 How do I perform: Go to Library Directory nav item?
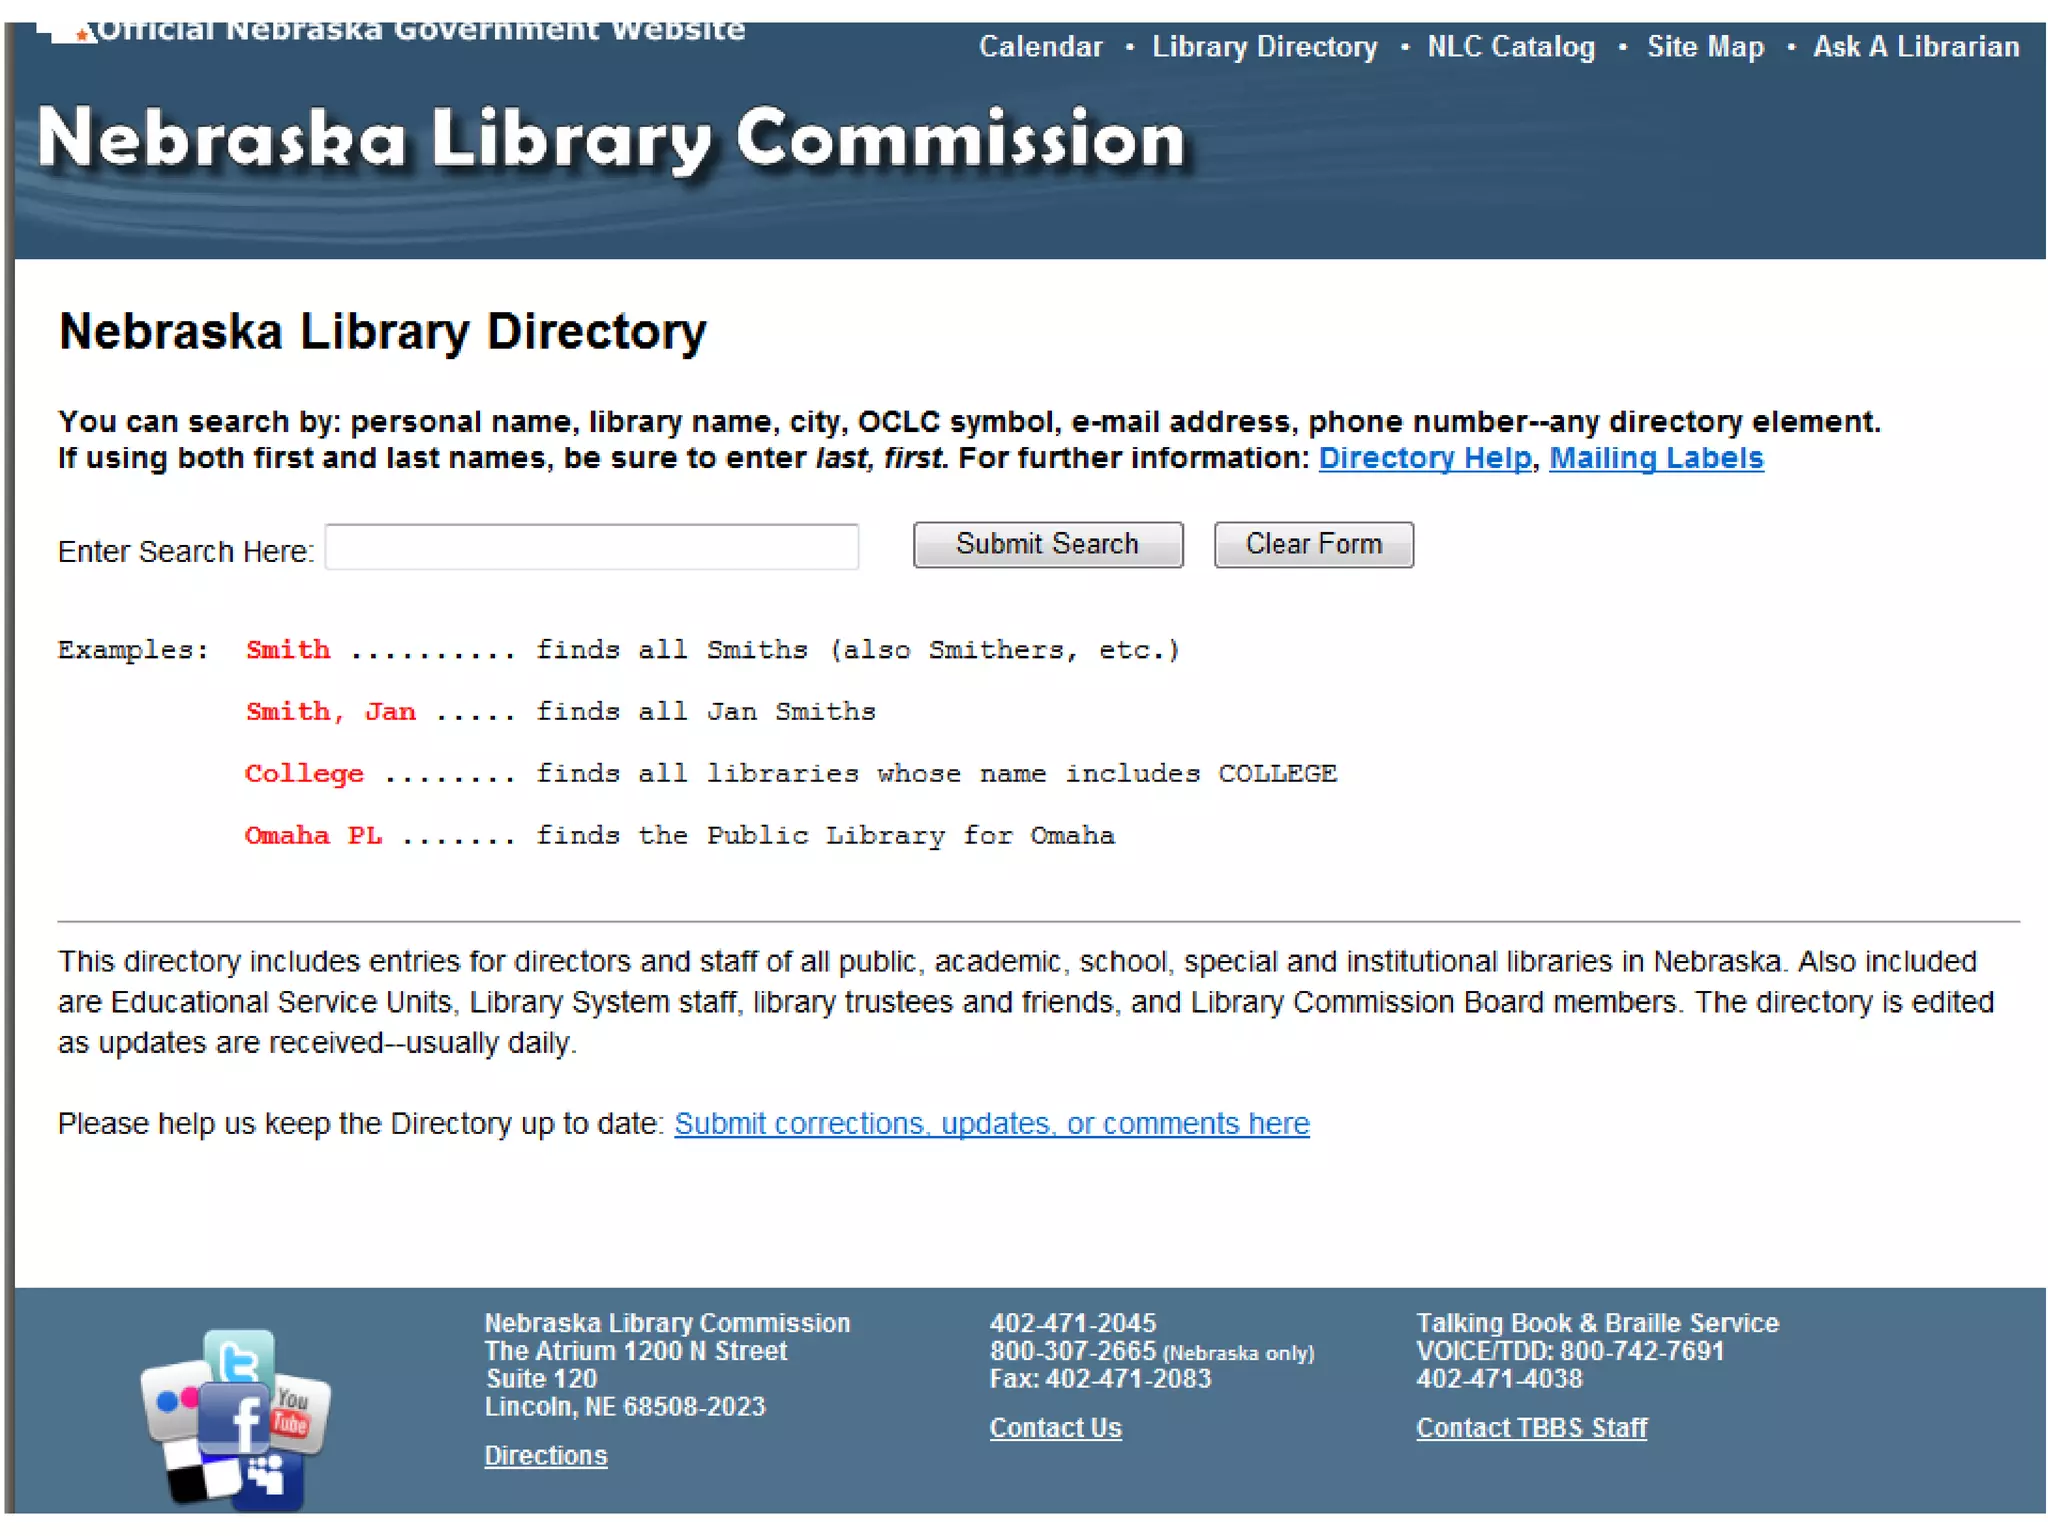tap(1264, 47)
